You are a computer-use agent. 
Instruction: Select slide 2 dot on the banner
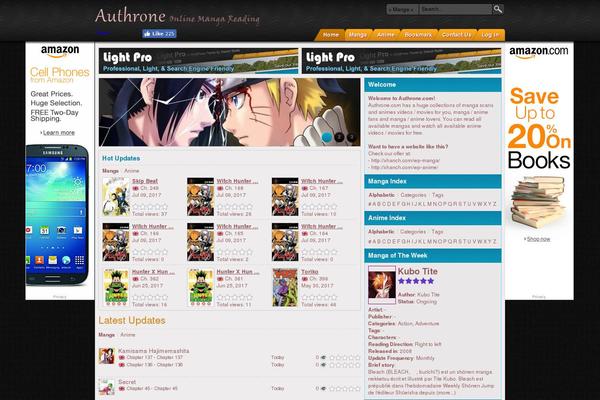(x=339, y=137)
